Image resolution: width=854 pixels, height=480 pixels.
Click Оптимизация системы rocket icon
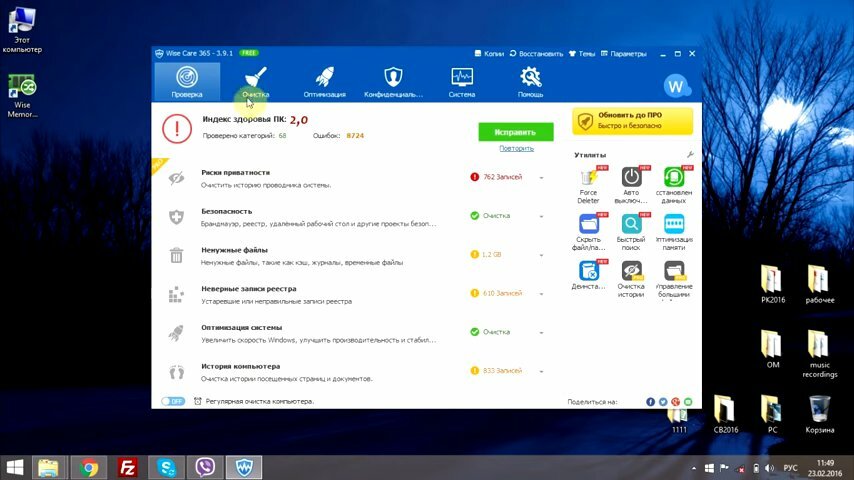point(176,333)
